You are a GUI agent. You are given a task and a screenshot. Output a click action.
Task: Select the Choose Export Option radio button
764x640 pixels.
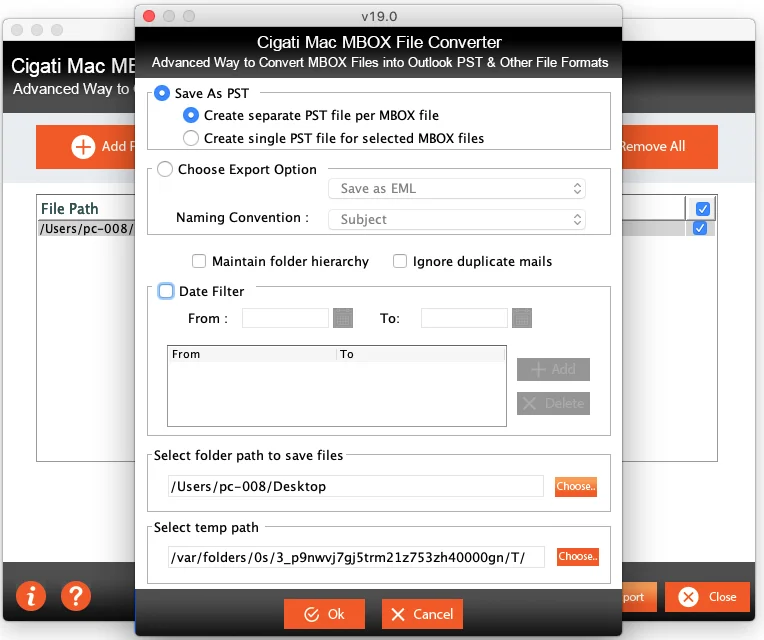click(x=165, y=169)
